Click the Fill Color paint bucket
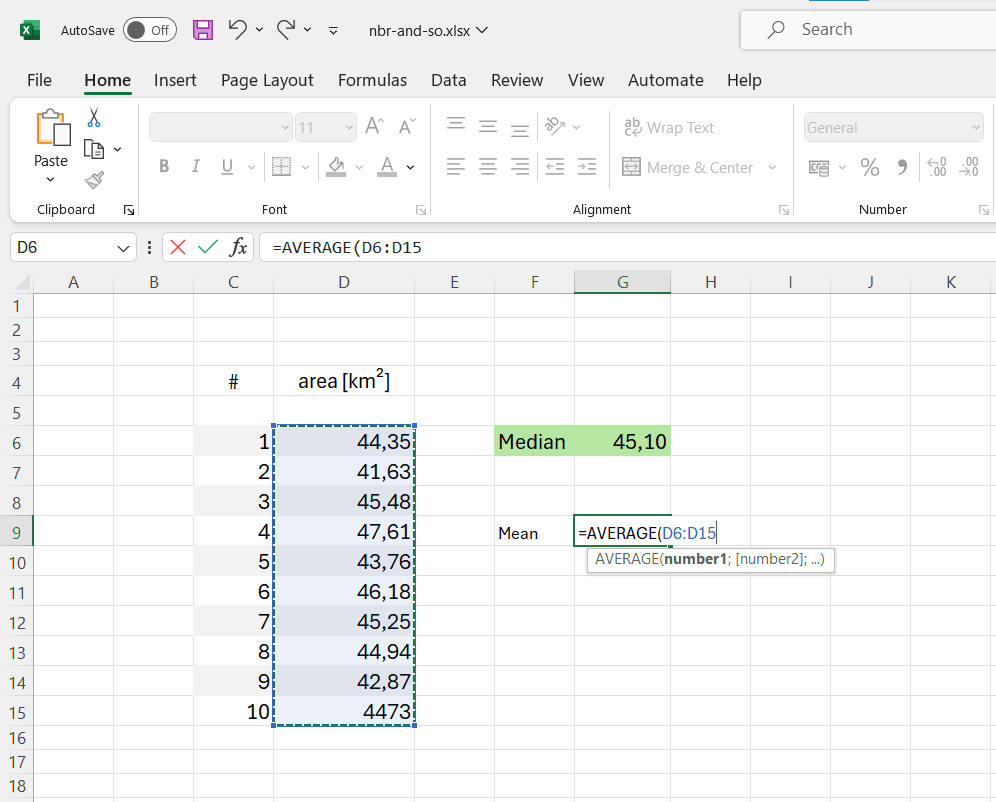Screen dimensions: 996x802 point(336,167)
